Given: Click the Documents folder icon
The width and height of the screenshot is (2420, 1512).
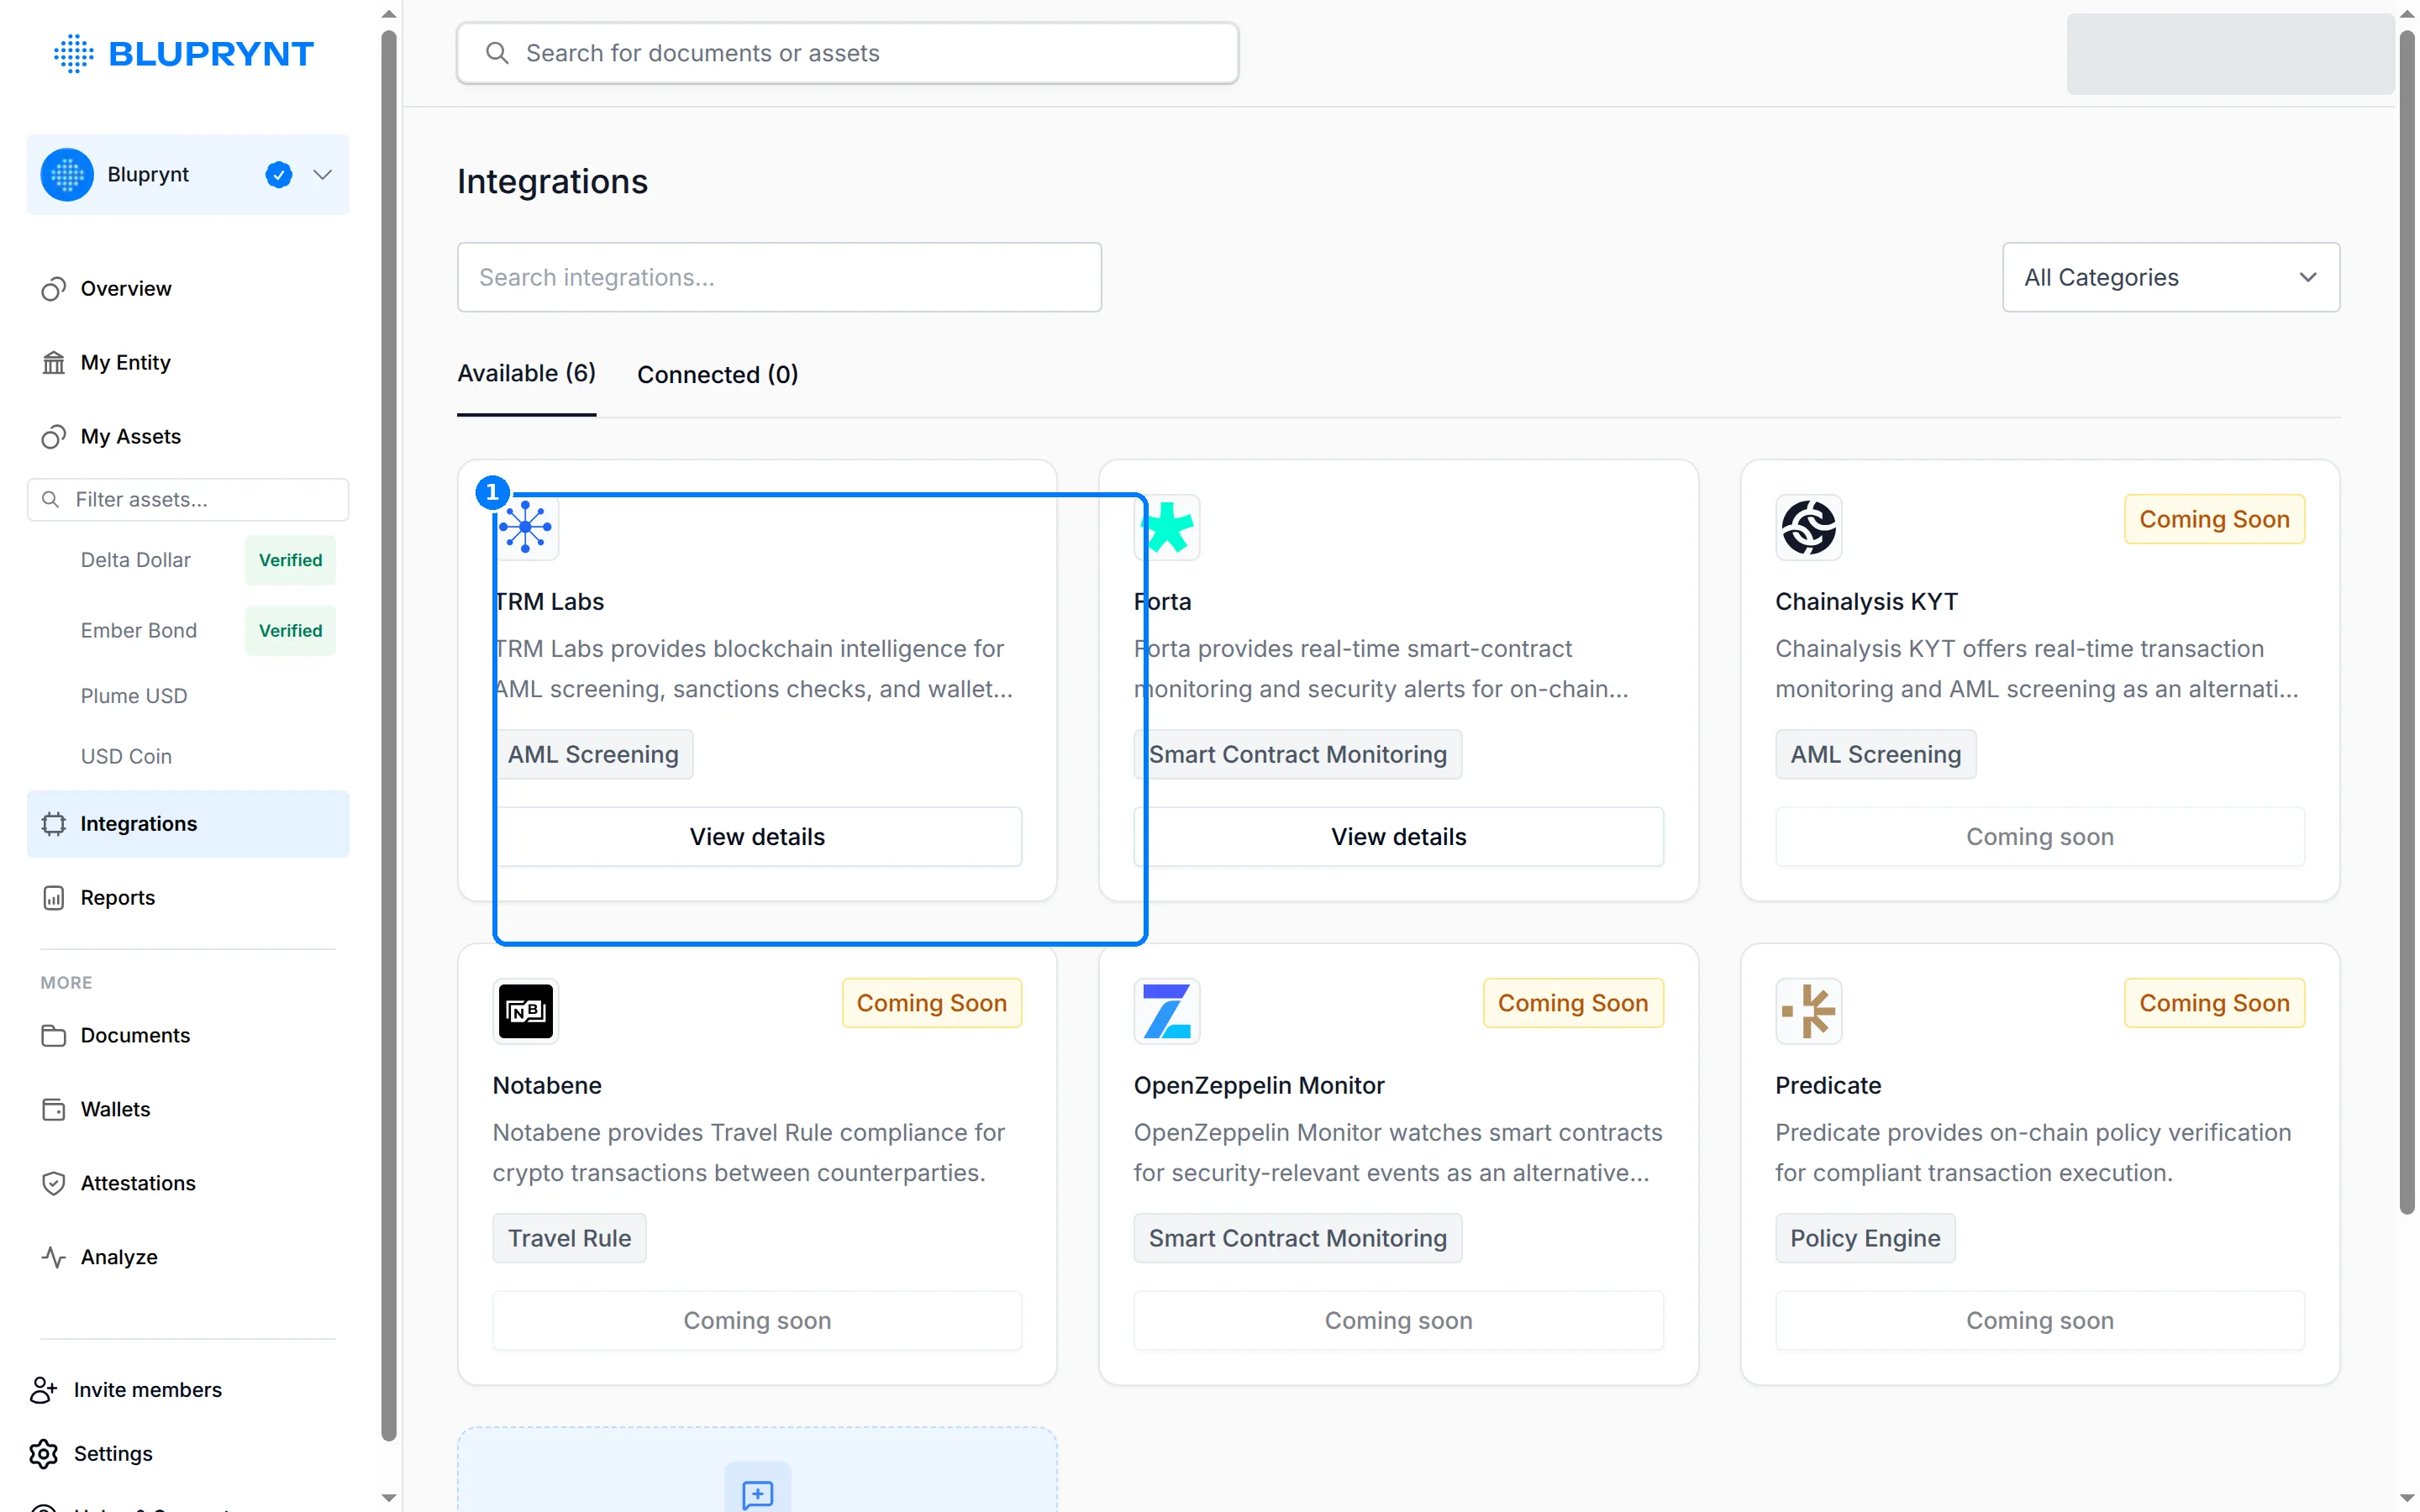Looking at the screenshot, I should 54,1035.
